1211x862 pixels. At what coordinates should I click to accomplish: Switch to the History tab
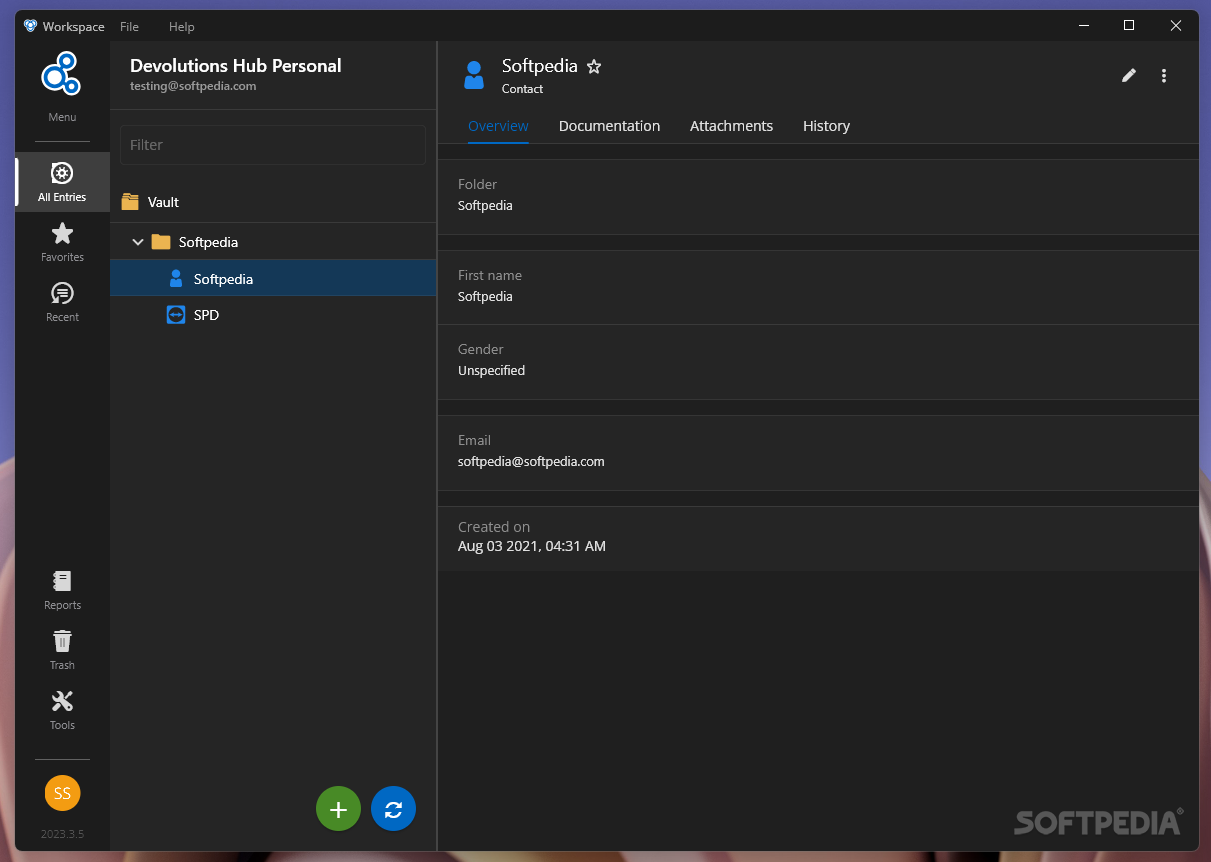(x=826, y=126)
